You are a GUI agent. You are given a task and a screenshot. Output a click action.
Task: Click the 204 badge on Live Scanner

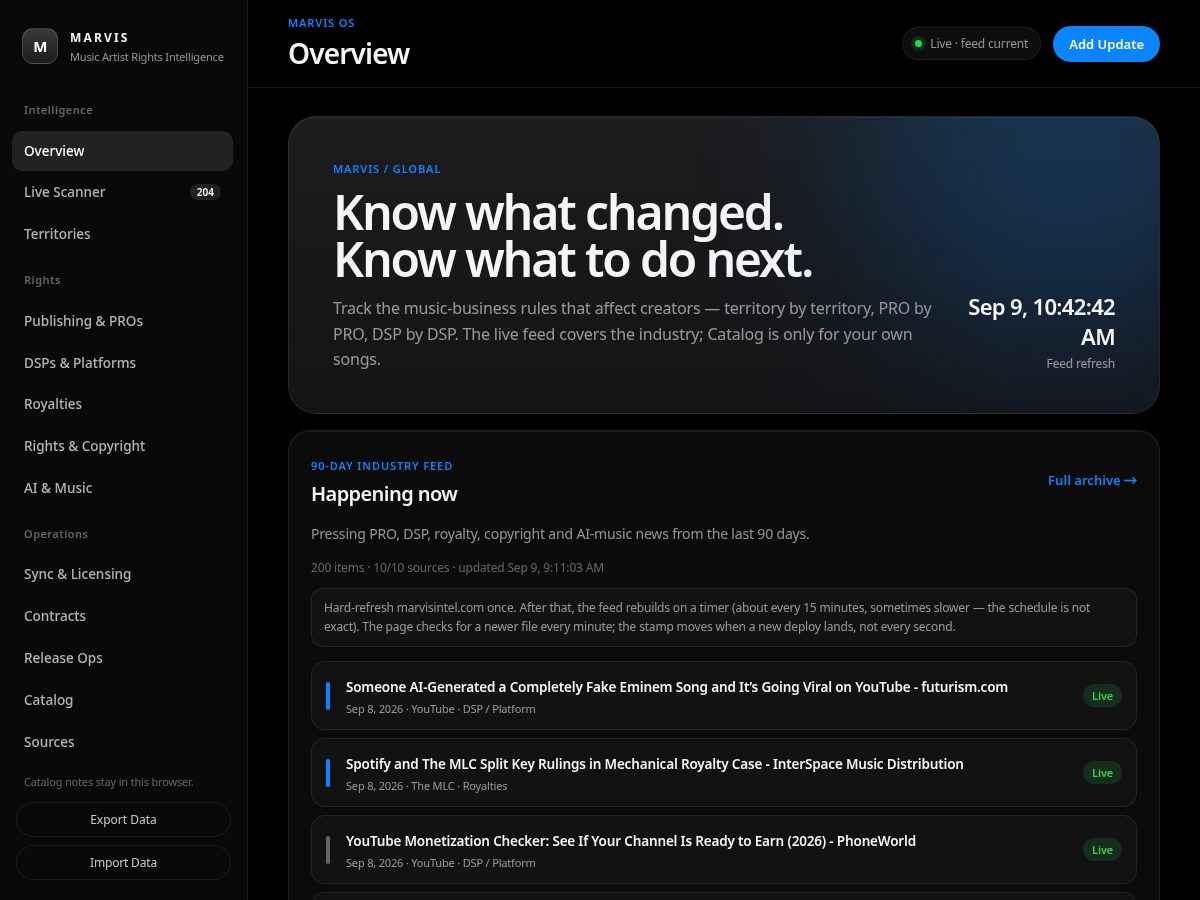tap(205, 192)
